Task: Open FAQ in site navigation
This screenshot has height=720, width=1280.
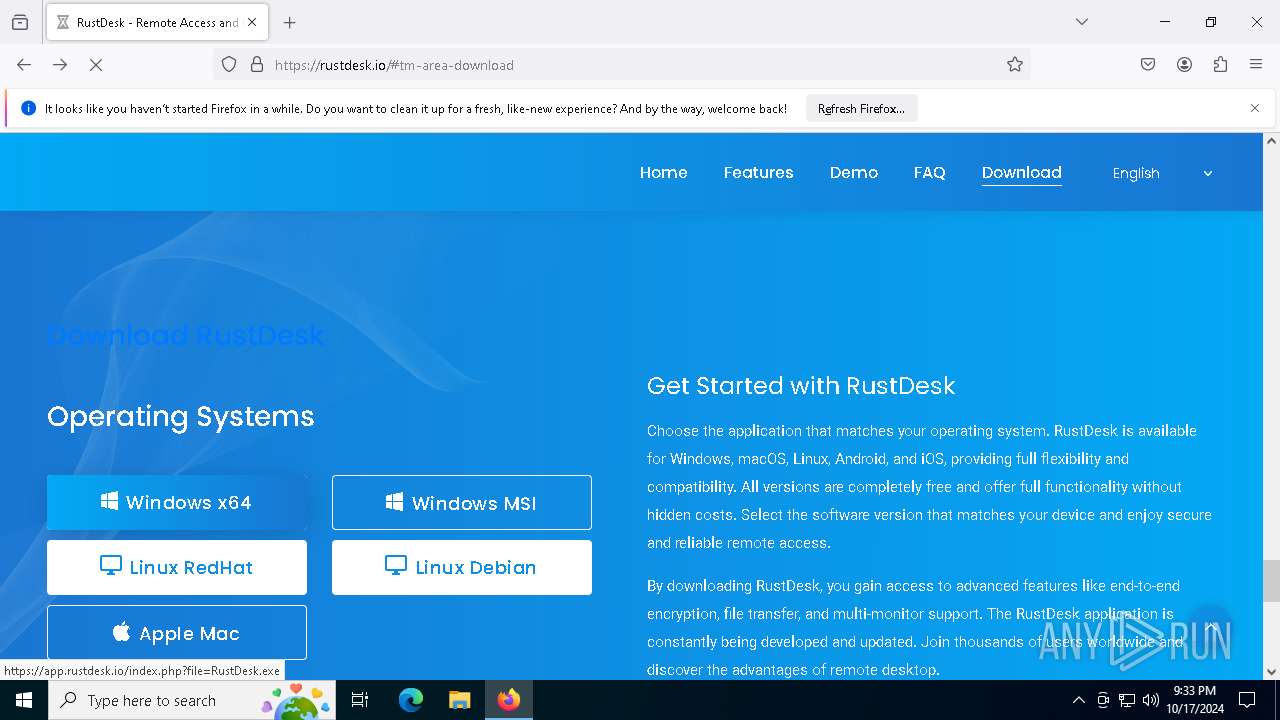Action: (929, 173)
